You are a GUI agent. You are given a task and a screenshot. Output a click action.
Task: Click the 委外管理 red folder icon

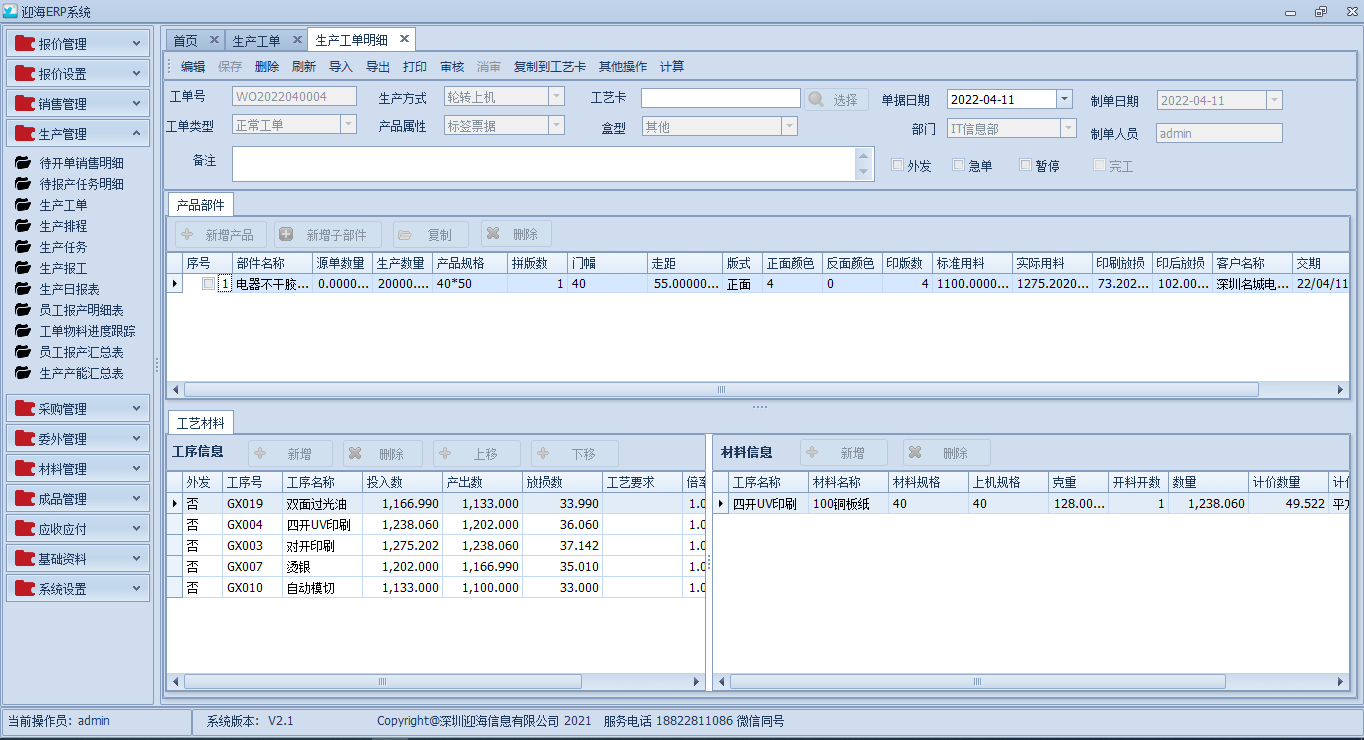(x=25, y=439)
